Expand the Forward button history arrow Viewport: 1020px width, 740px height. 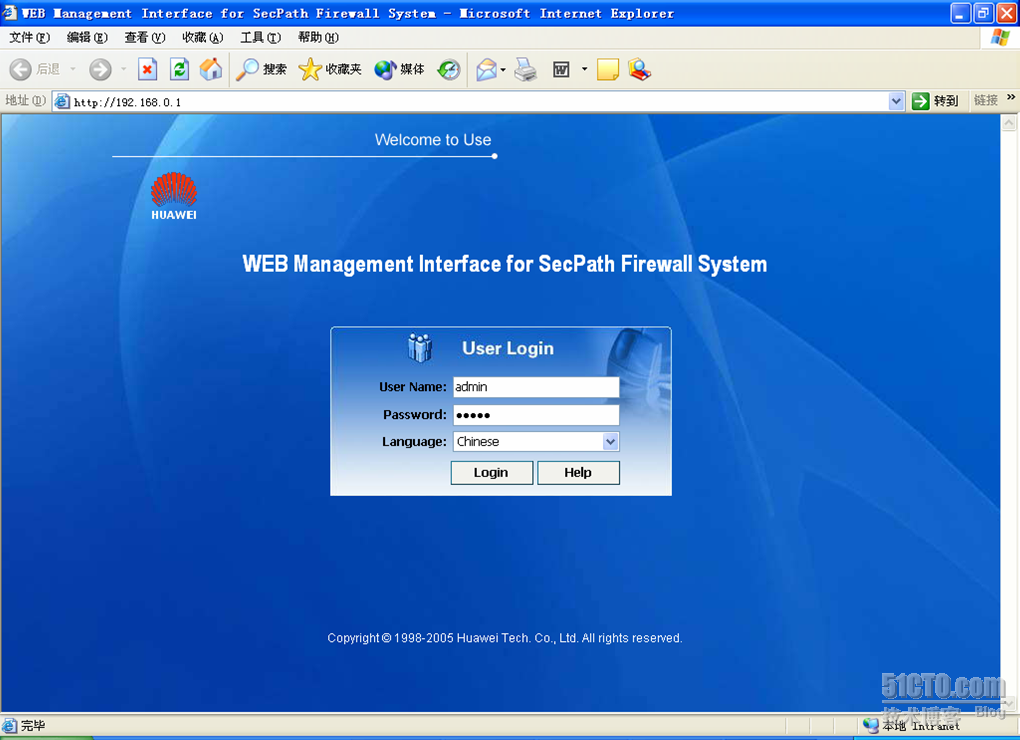point(123,69)
